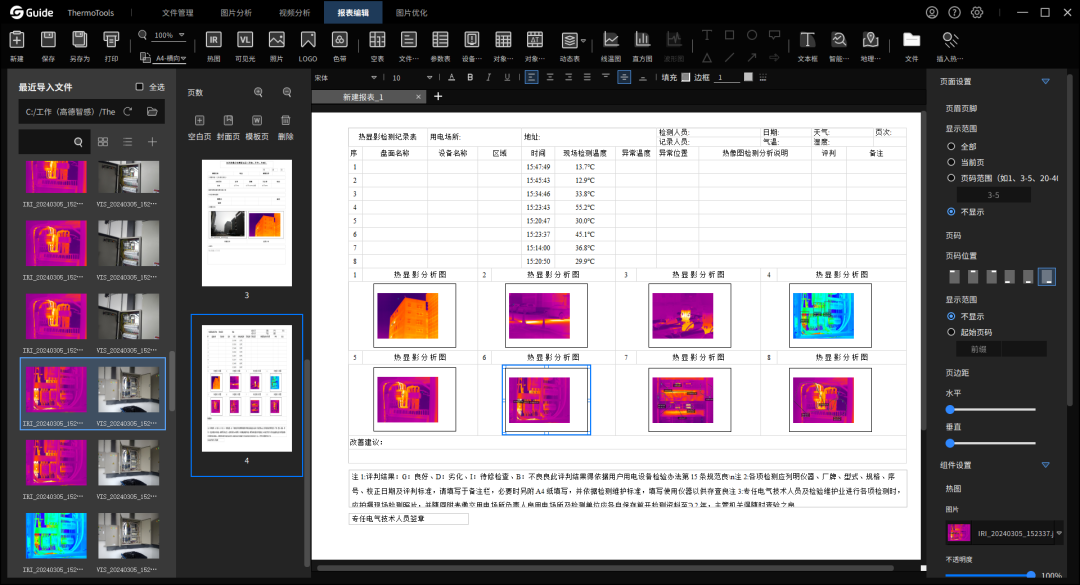The image size is (1080, 585).
Task: Select the triangle shape tool
Action: coord(707,58)
